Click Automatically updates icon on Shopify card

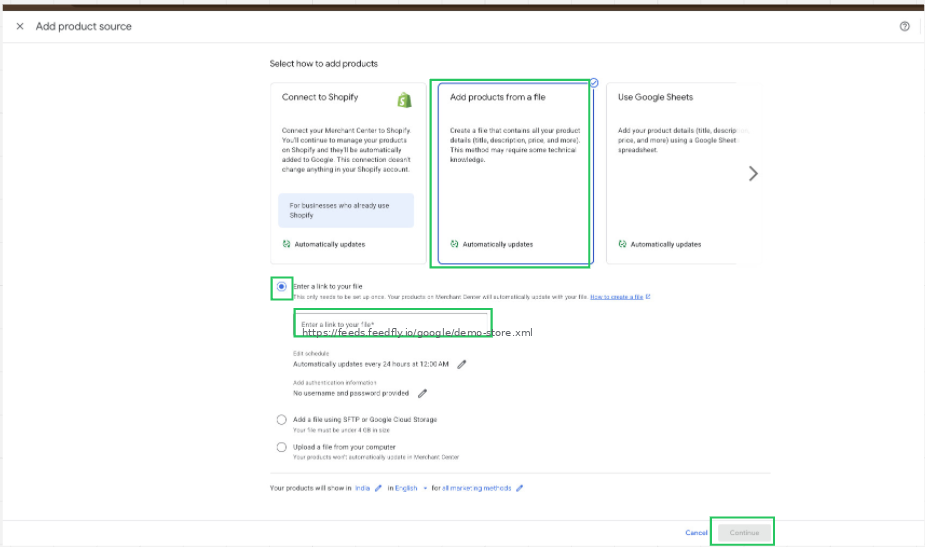point(286,244)
